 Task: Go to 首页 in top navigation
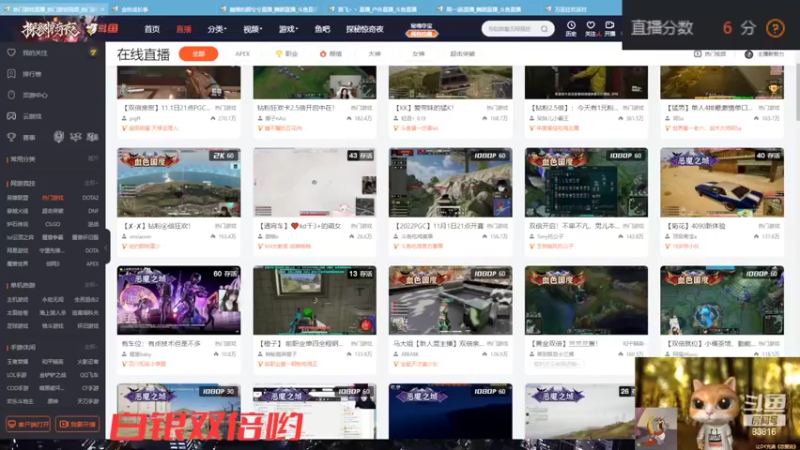coord(152,29)
